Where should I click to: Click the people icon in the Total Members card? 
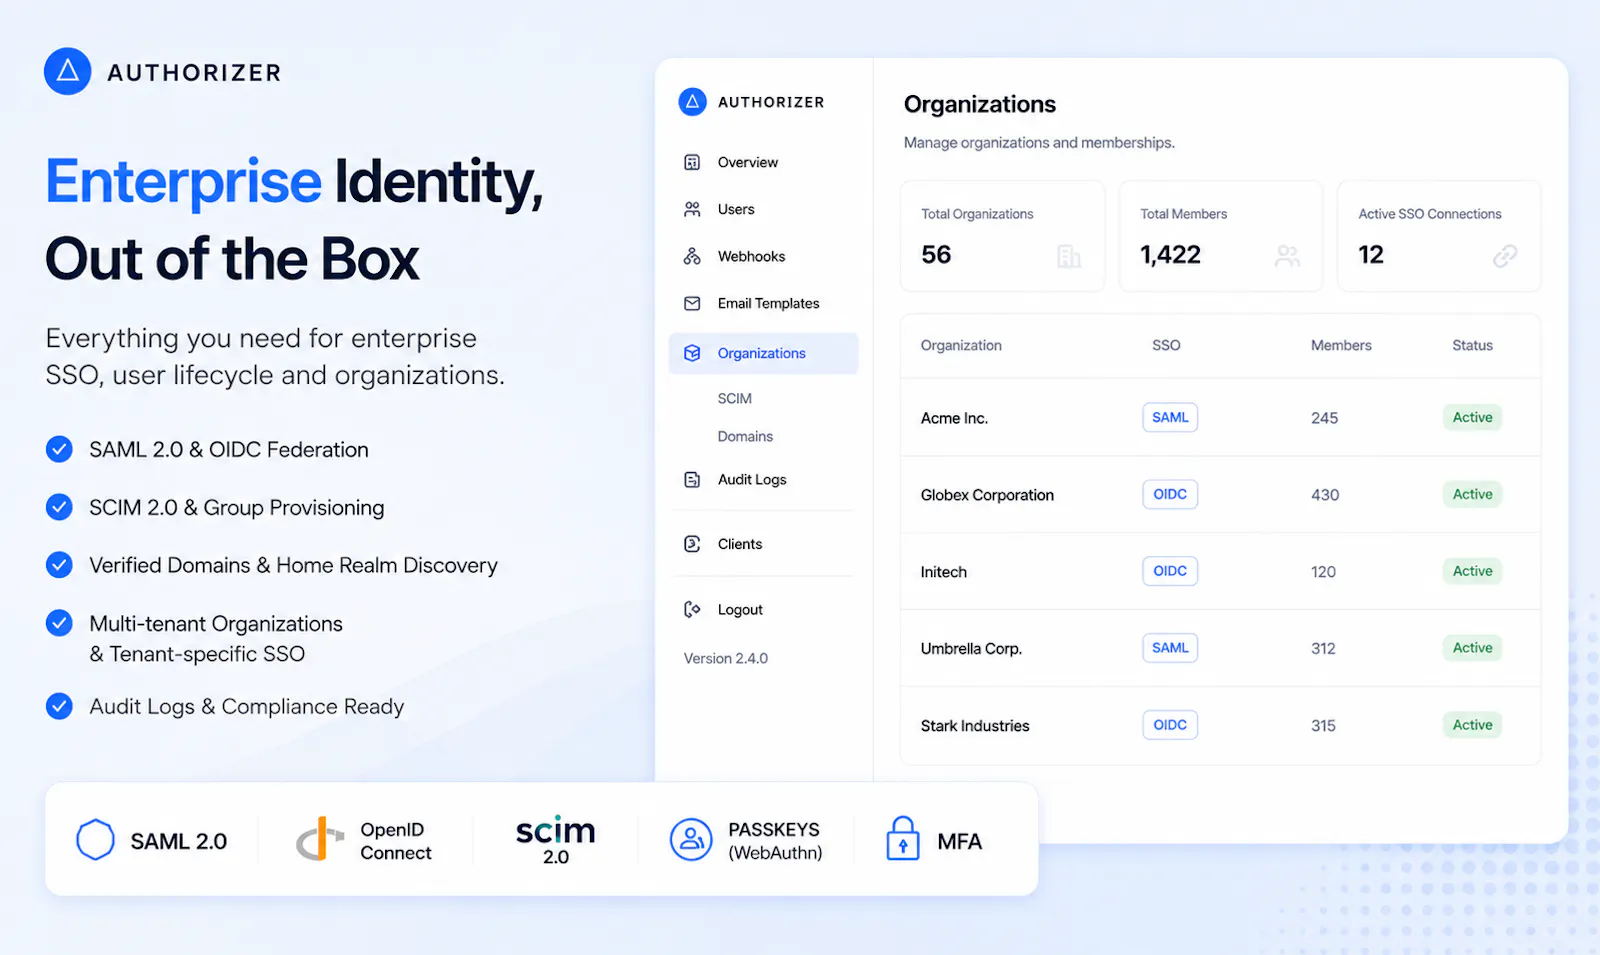(1288, 257)
